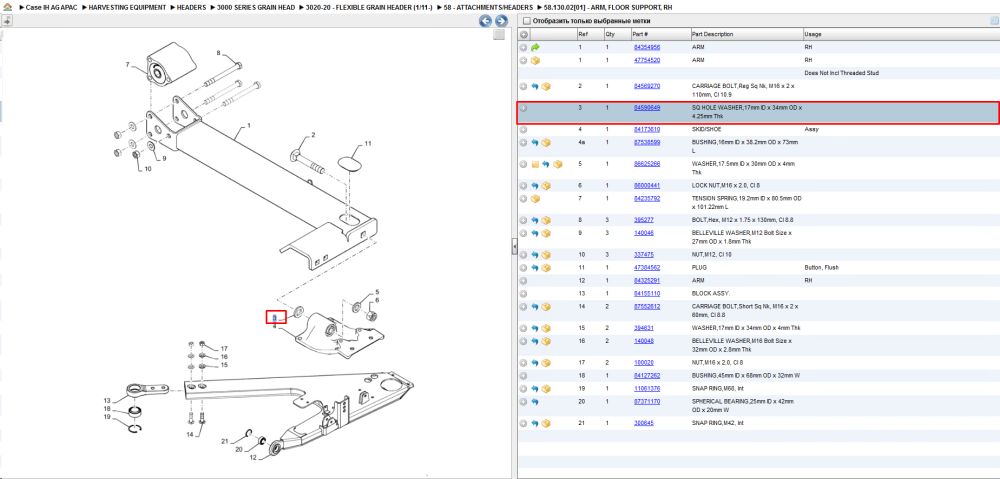Select the circle toggle for SNAP RING 300645
Screen dimensions: 1000x479
click(x=524, y=423)
